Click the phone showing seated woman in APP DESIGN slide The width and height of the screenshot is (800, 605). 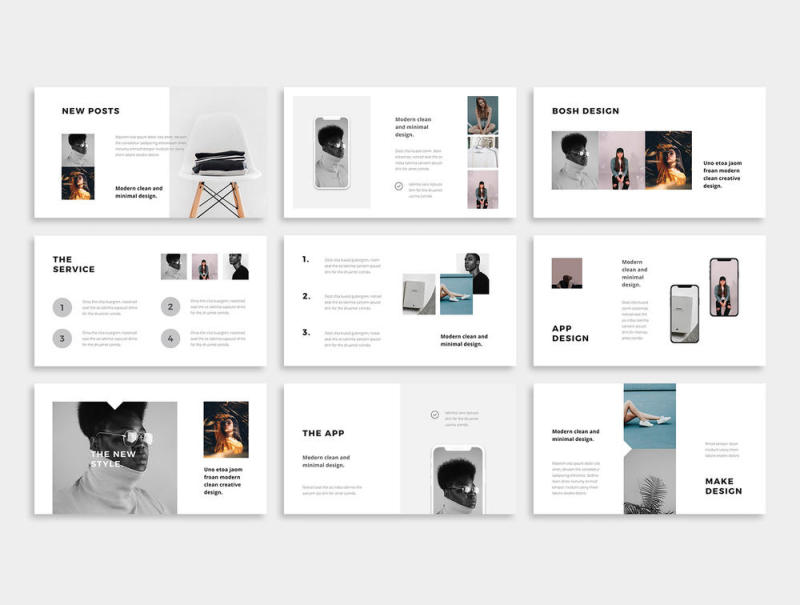723,288
